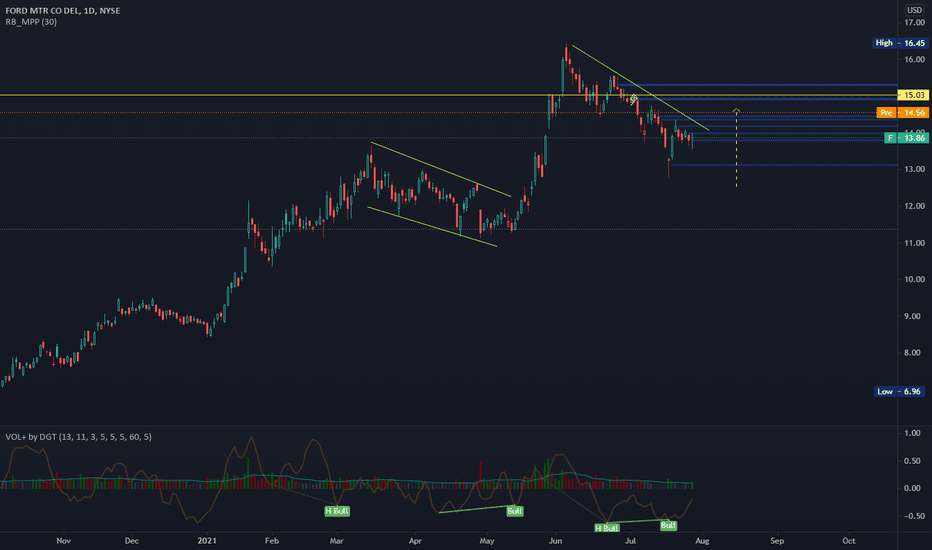The height and width of the screenshot is (550, 932).
Task: Click the H Bull label near Jul
Action: [x=607, y=528]
